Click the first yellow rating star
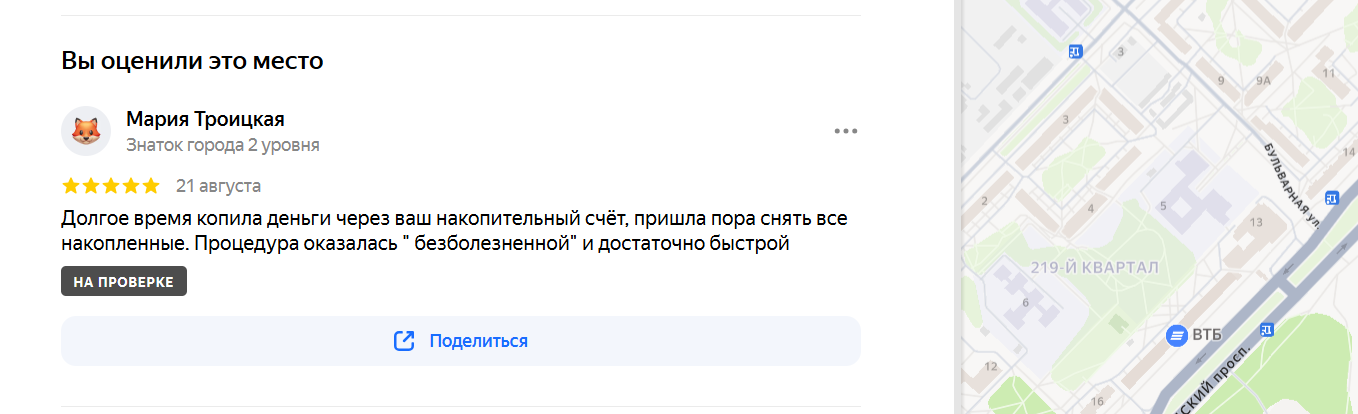 pyautogui.click(x=71, y=186)
